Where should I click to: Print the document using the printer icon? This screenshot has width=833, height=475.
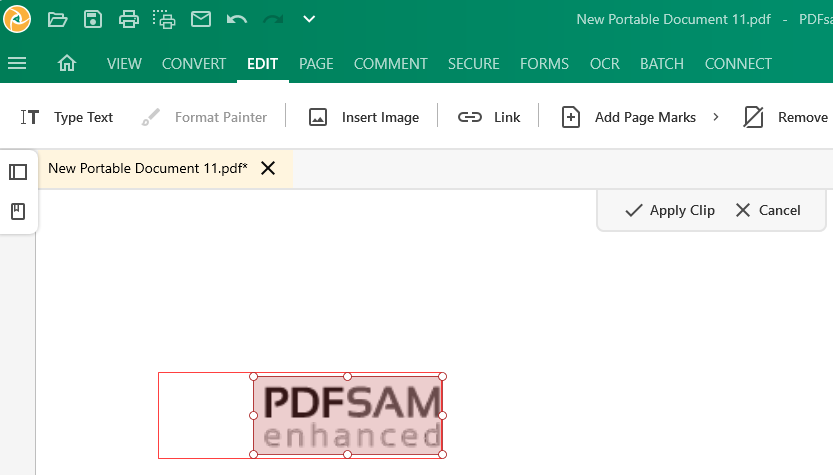point(129,20)
